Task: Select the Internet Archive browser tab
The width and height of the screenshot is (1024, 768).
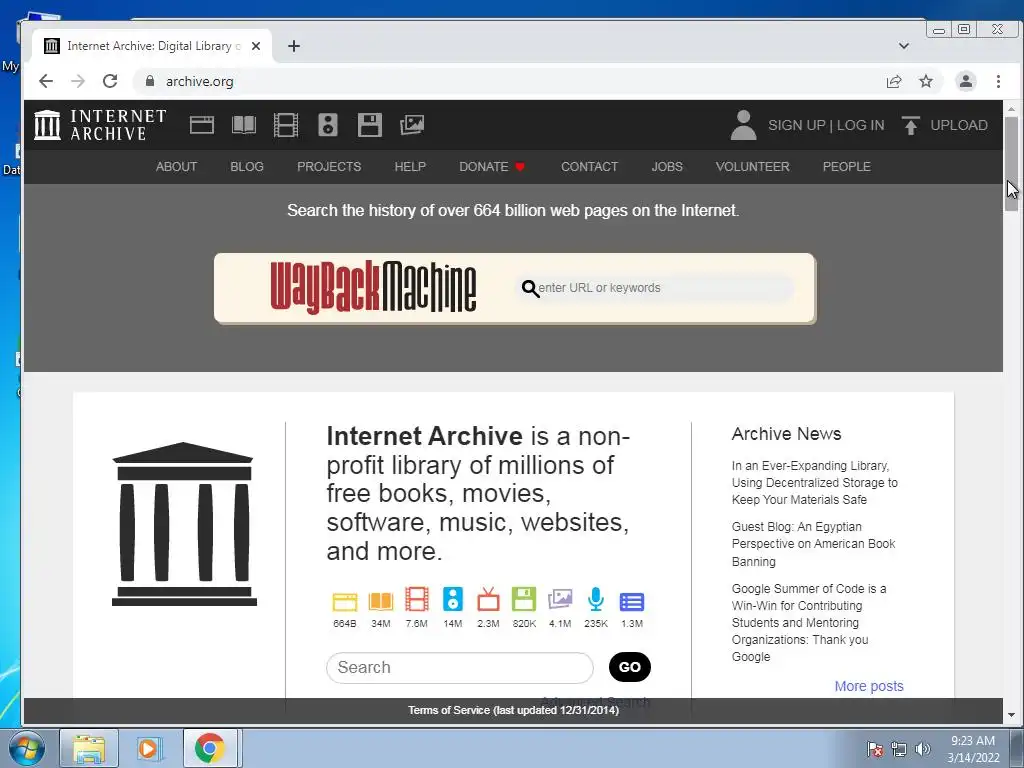Action: click(152, 46)
